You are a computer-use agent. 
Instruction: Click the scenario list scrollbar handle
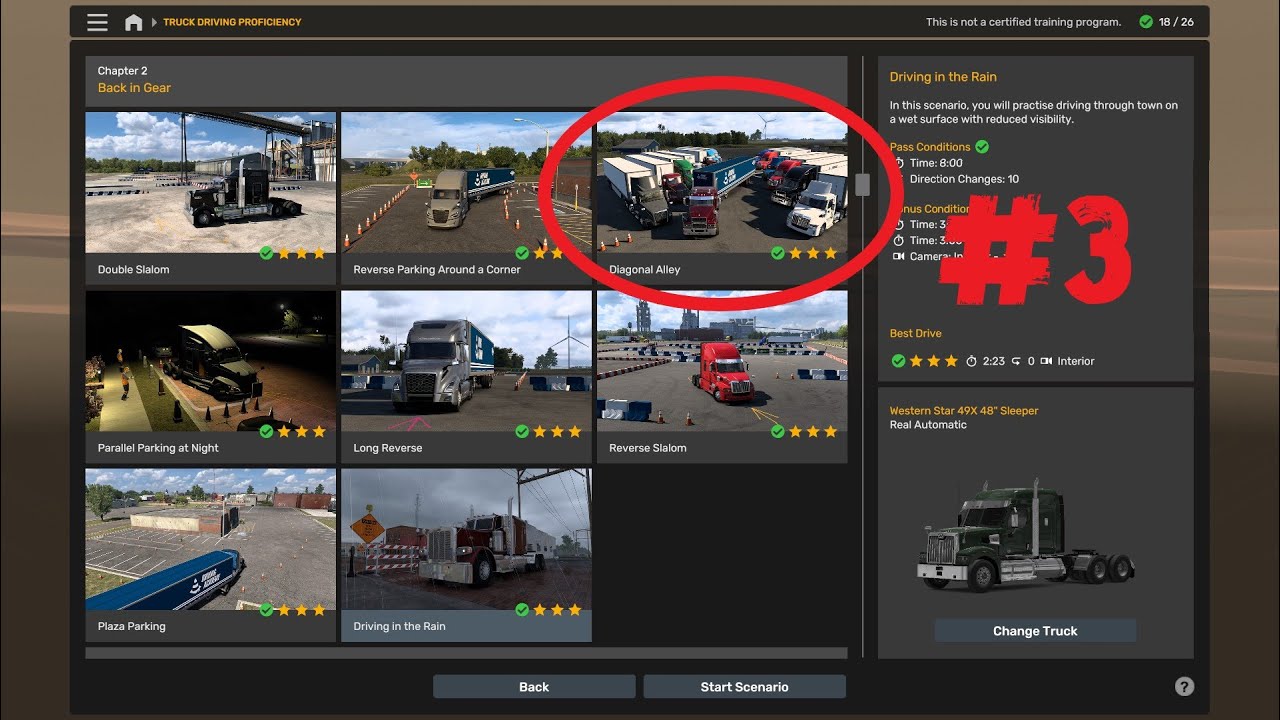(862, 184)
